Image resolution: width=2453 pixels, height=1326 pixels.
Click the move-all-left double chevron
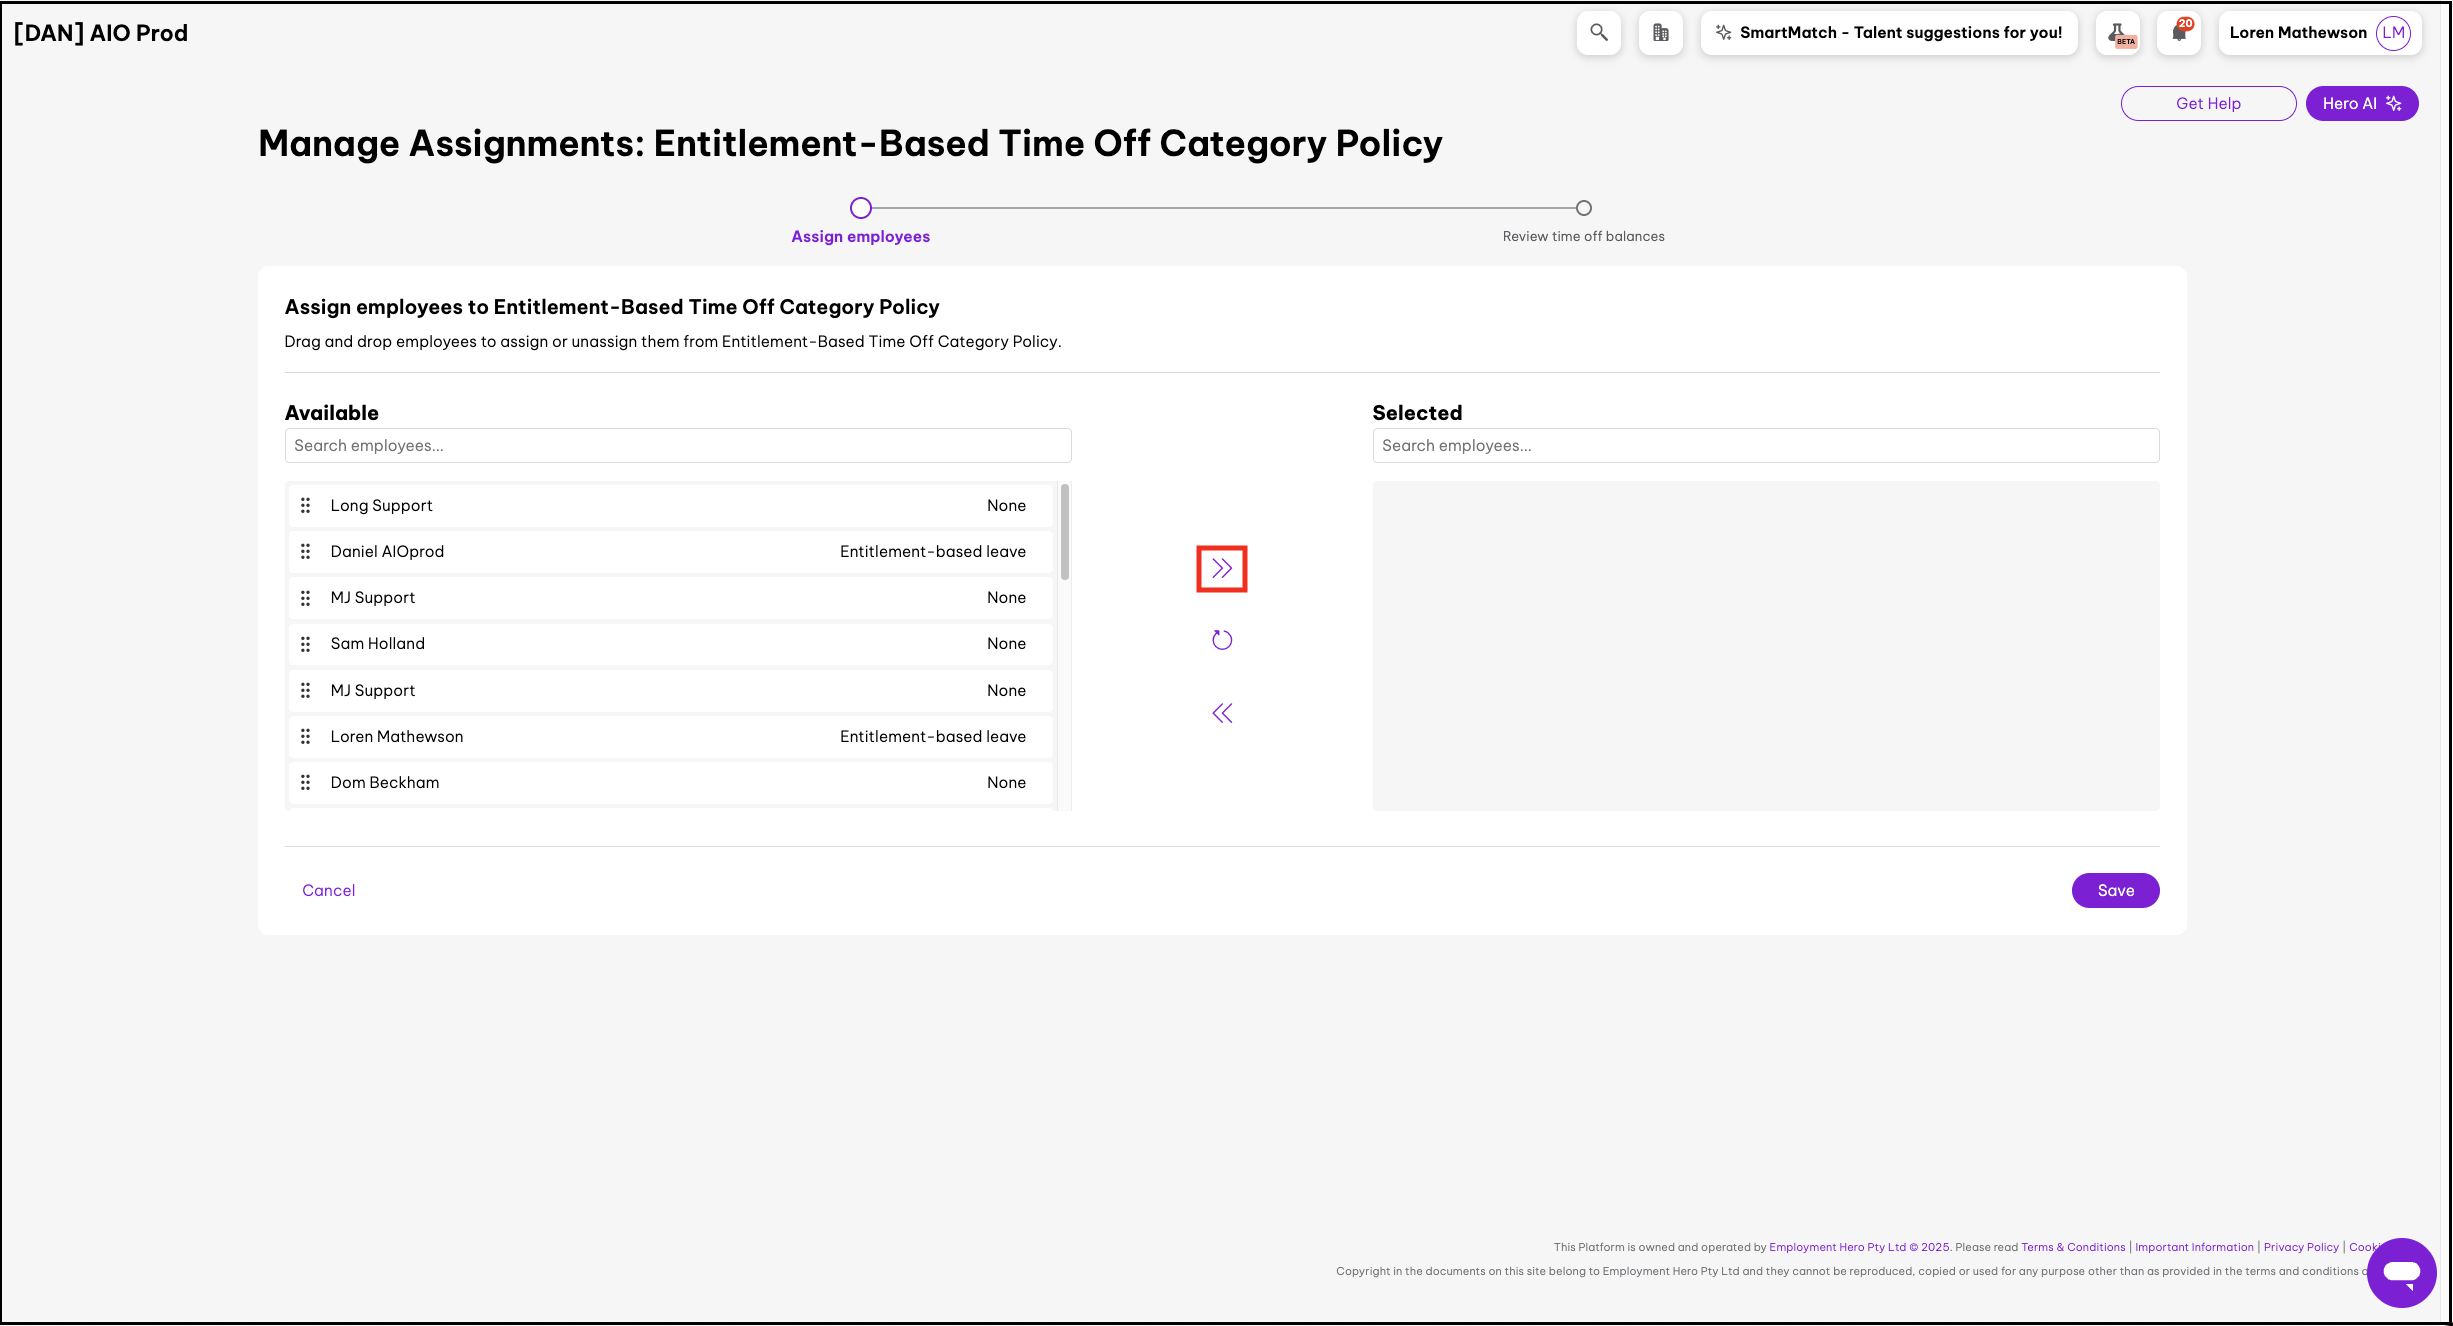click(x=1221, y=713)
